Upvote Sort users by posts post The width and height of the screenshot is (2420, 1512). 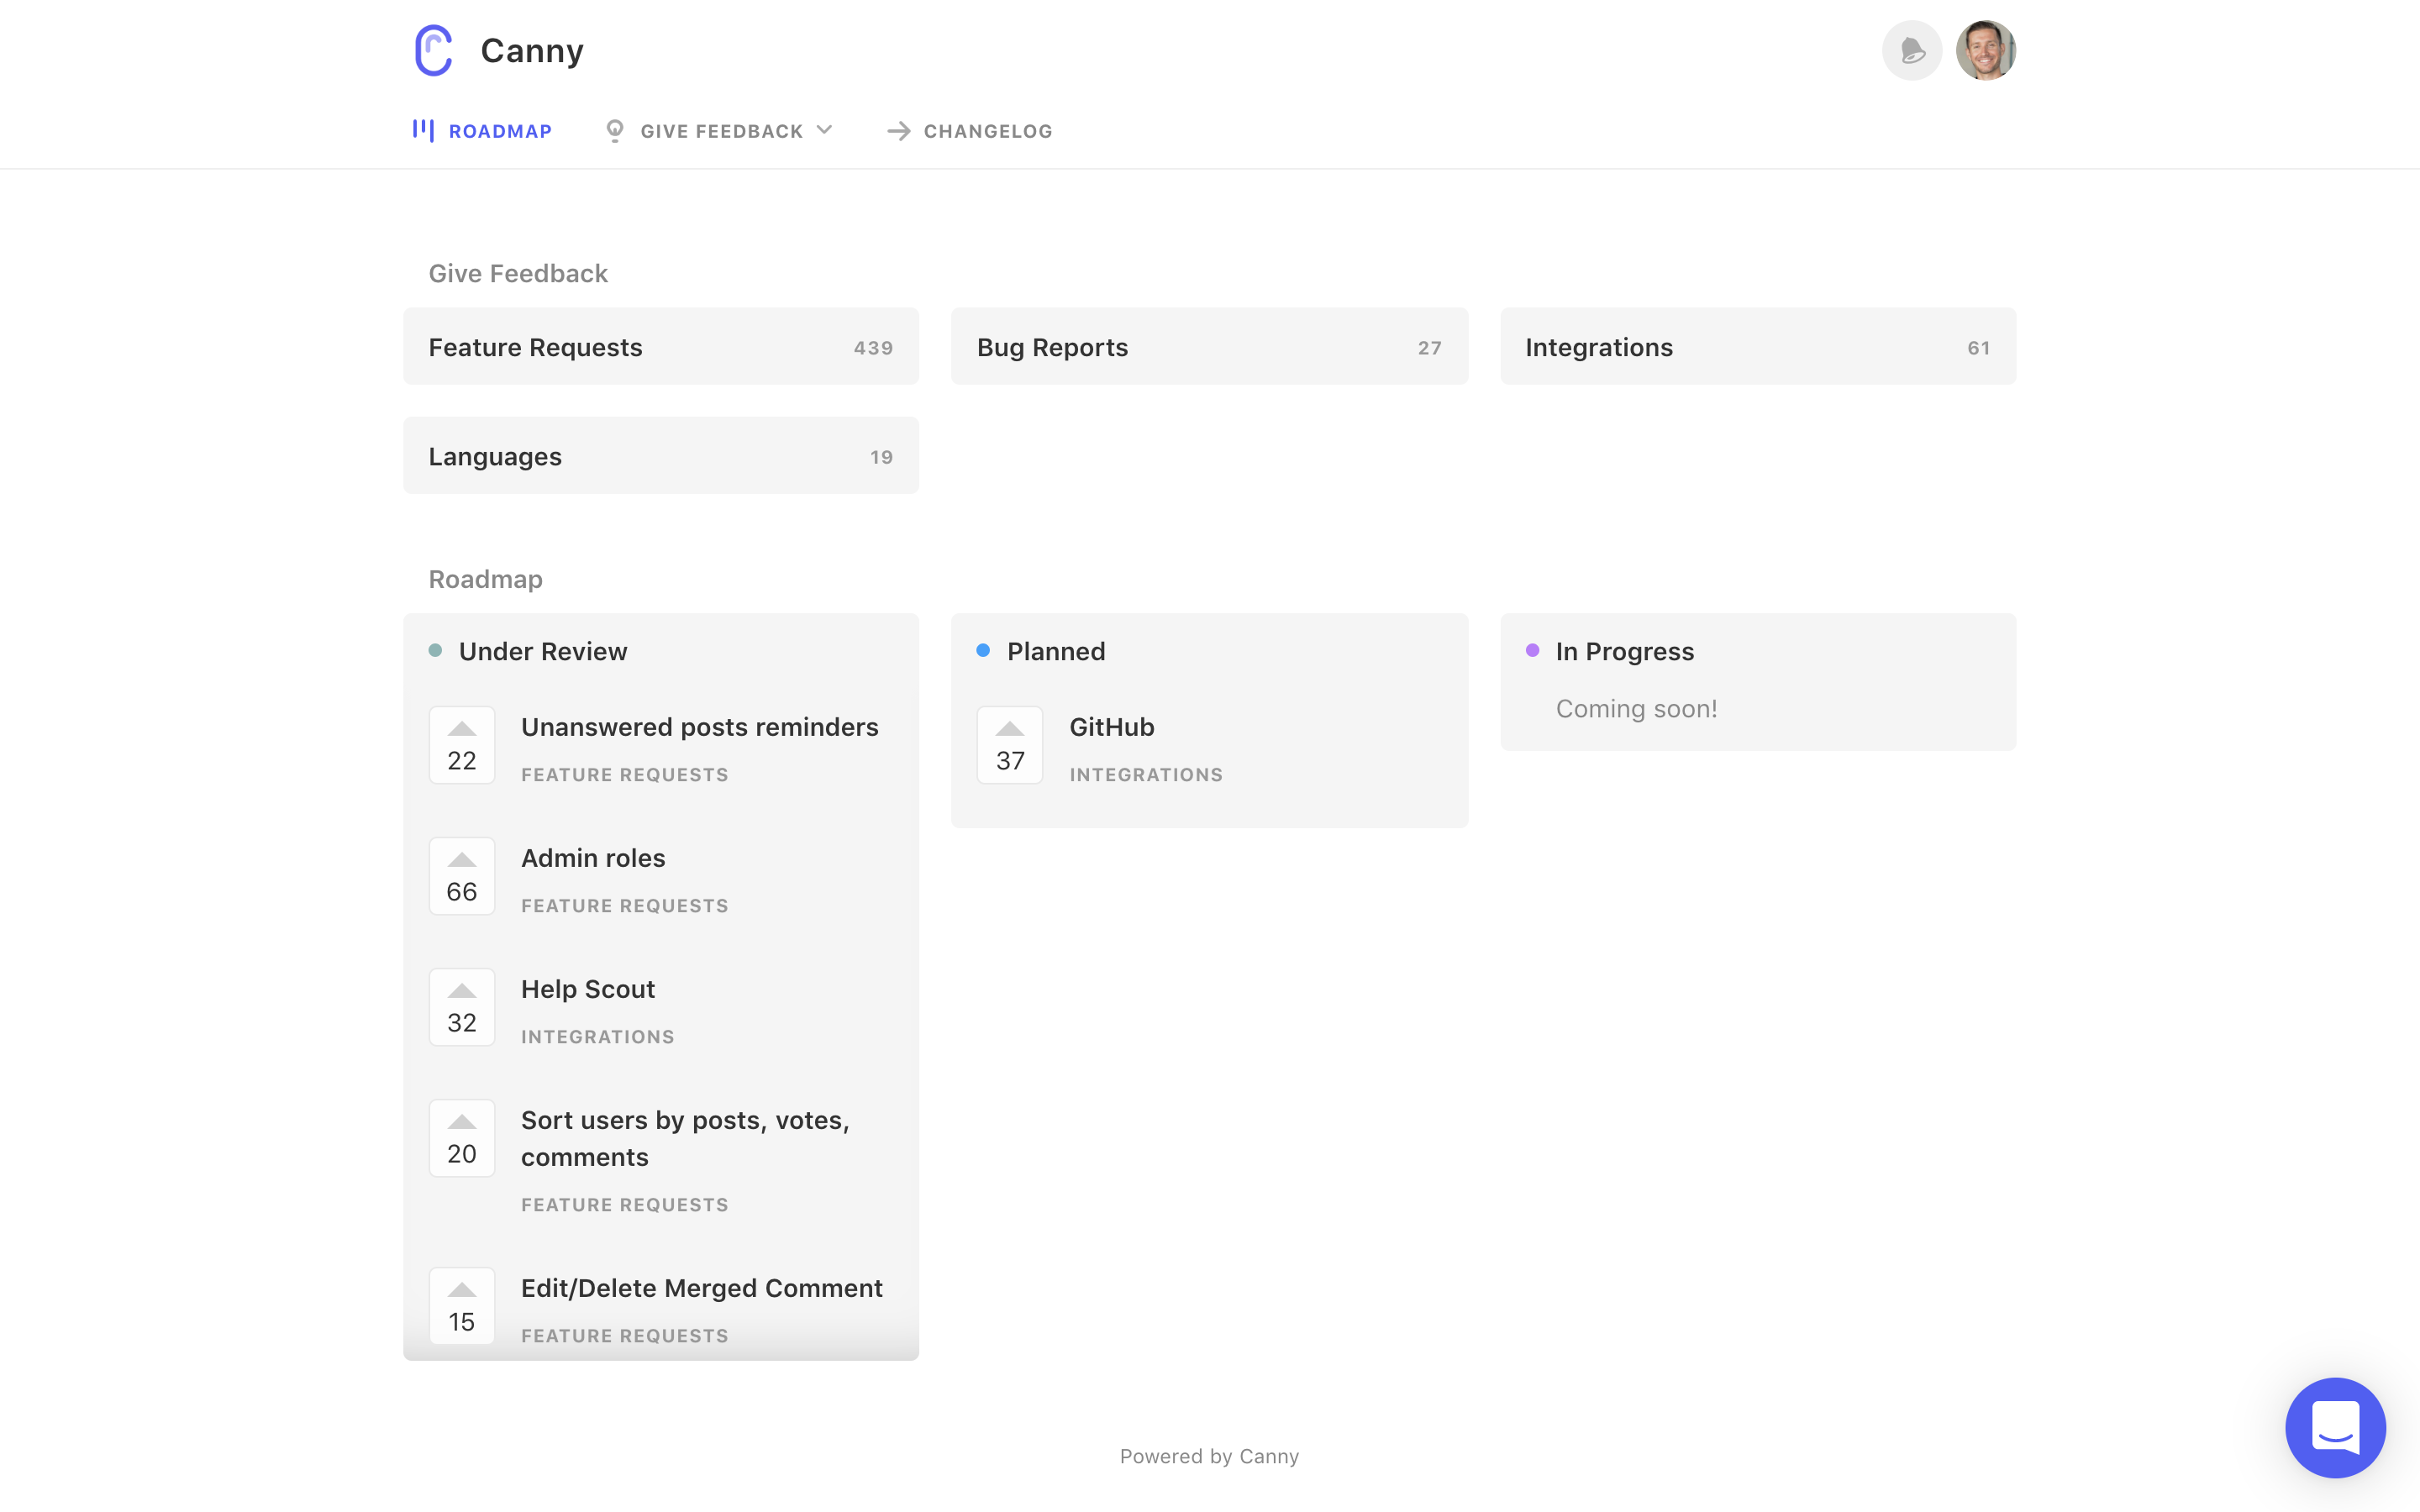pos(462,1138)
